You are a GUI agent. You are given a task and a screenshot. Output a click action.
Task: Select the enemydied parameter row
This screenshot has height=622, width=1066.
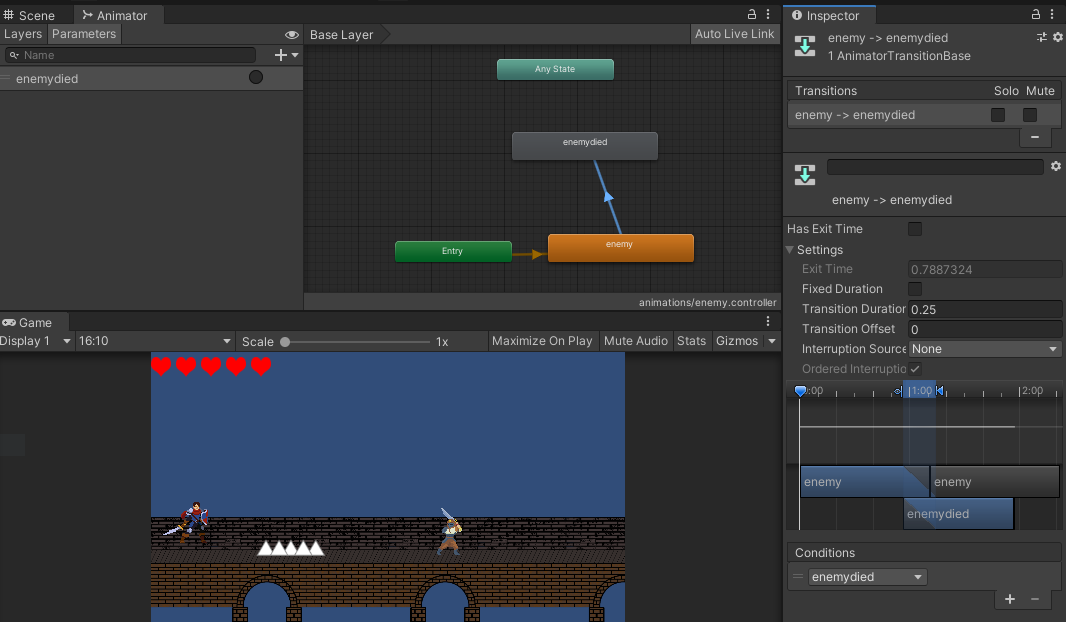151,78
